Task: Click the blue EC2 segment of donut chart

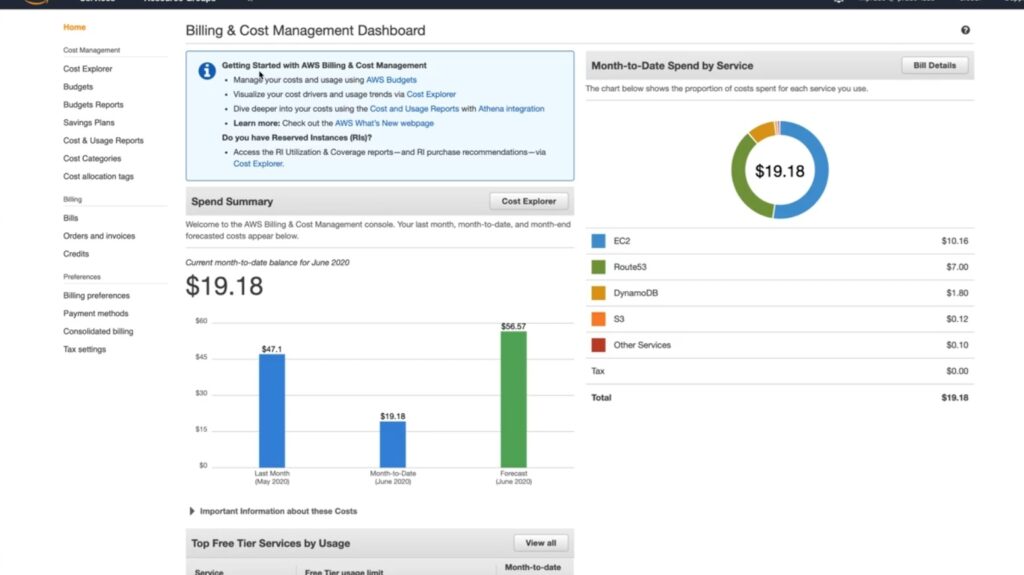Action: coord(820,170)
